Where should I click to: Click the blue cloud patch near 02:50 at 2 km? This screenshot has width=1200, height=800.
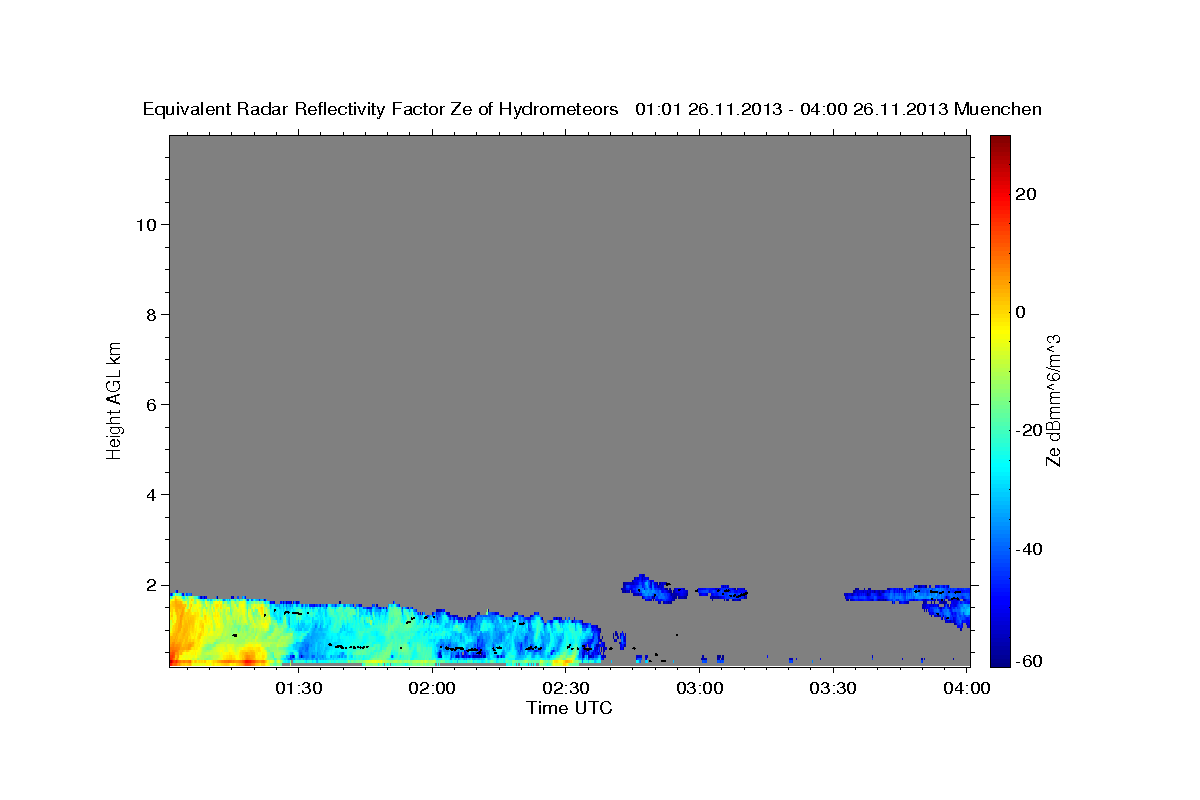655,589
